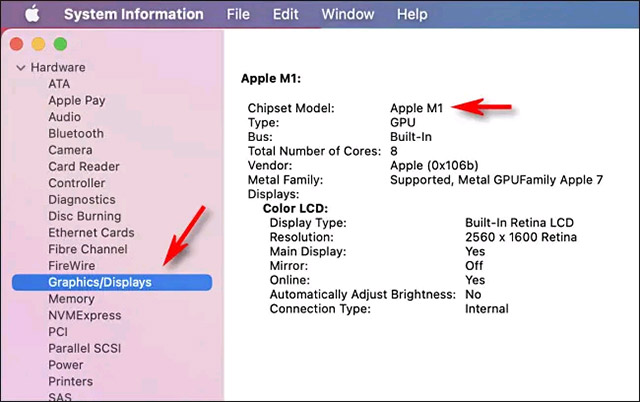This screenshot has width=640, height=402.
Task: Click the 'Displays:' label
Action: coord(273,194)
